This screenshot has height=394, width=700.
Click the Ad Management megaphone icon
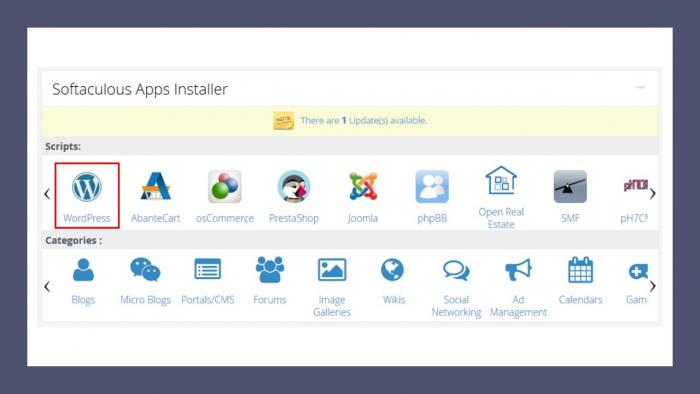click(518, 270)
